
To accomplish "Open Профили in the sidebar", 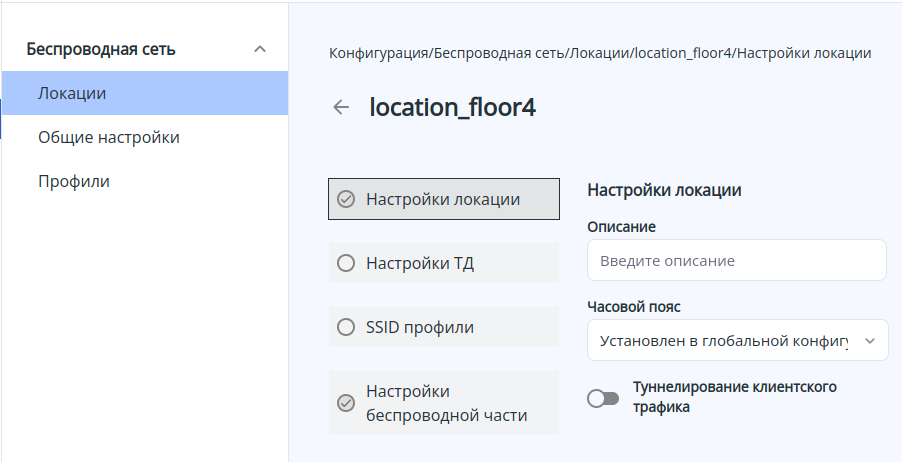I will (74, 181).
